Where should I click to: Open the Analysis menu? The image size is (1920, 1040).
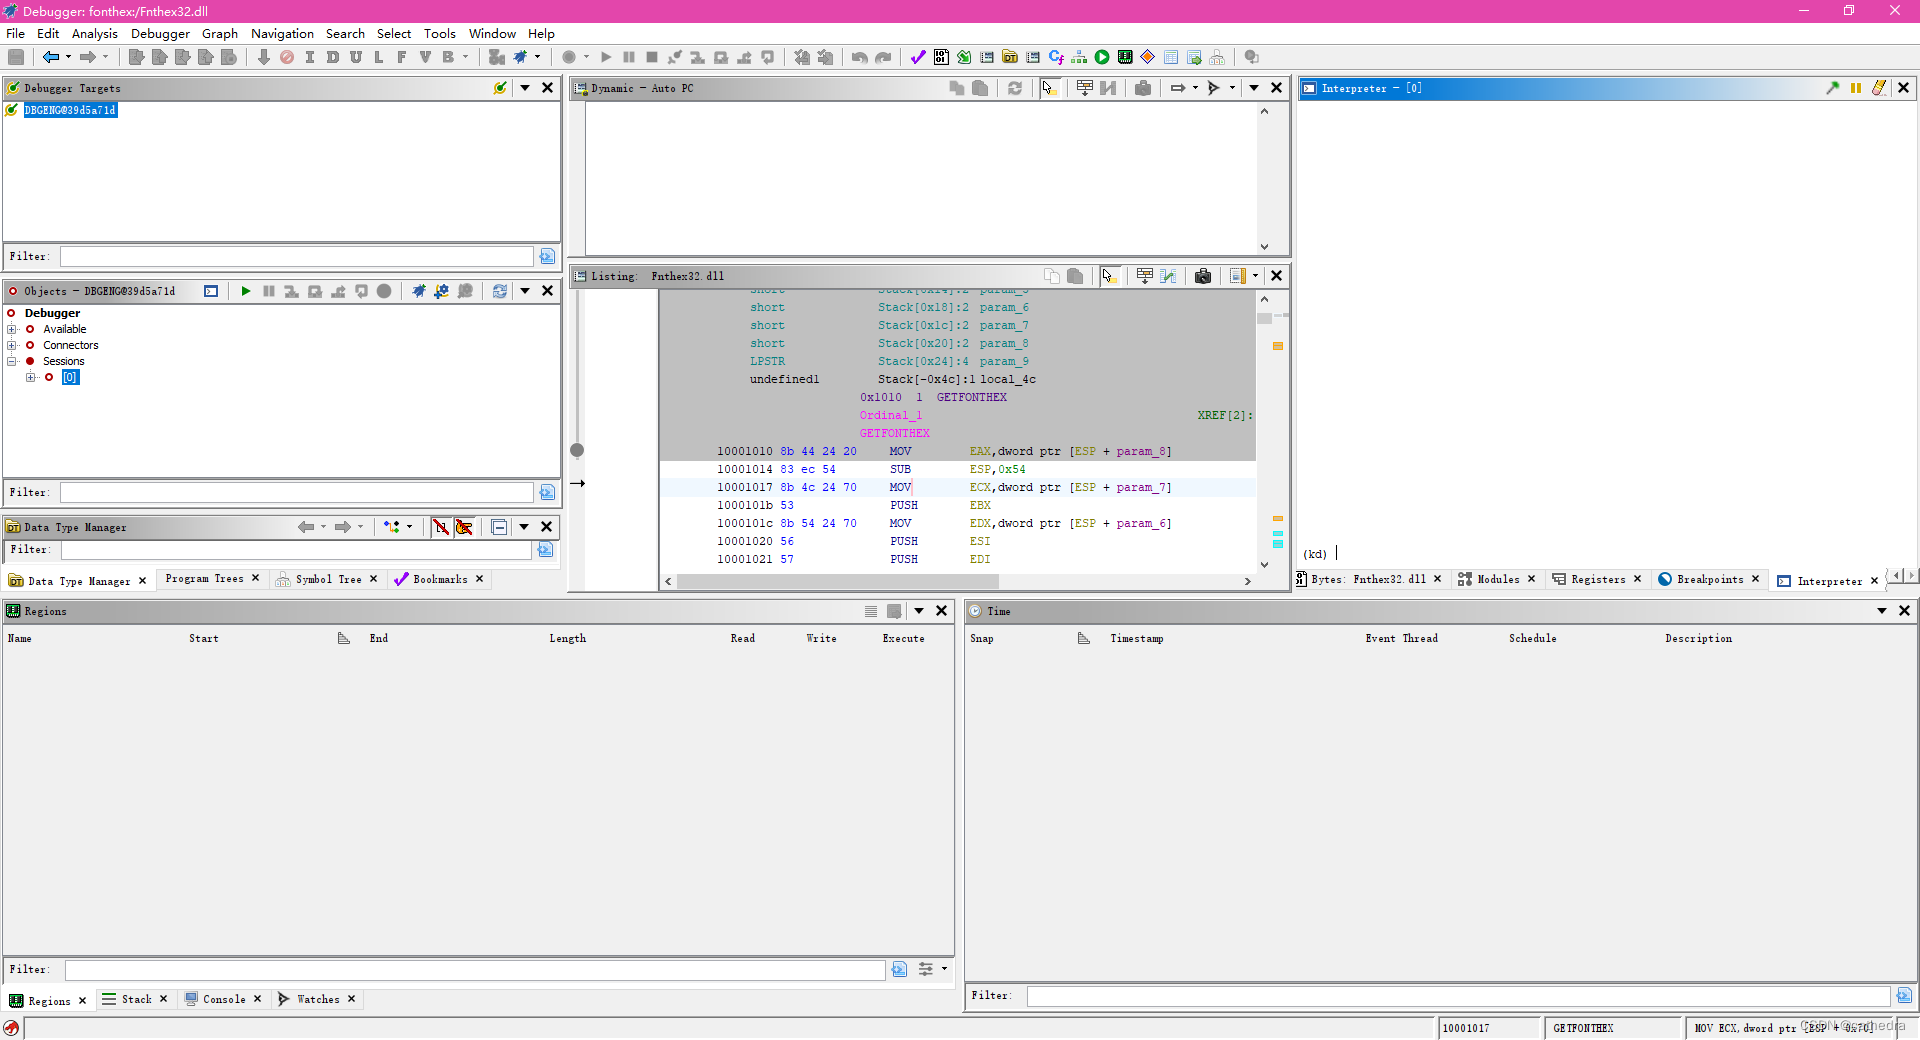(95, 33)
